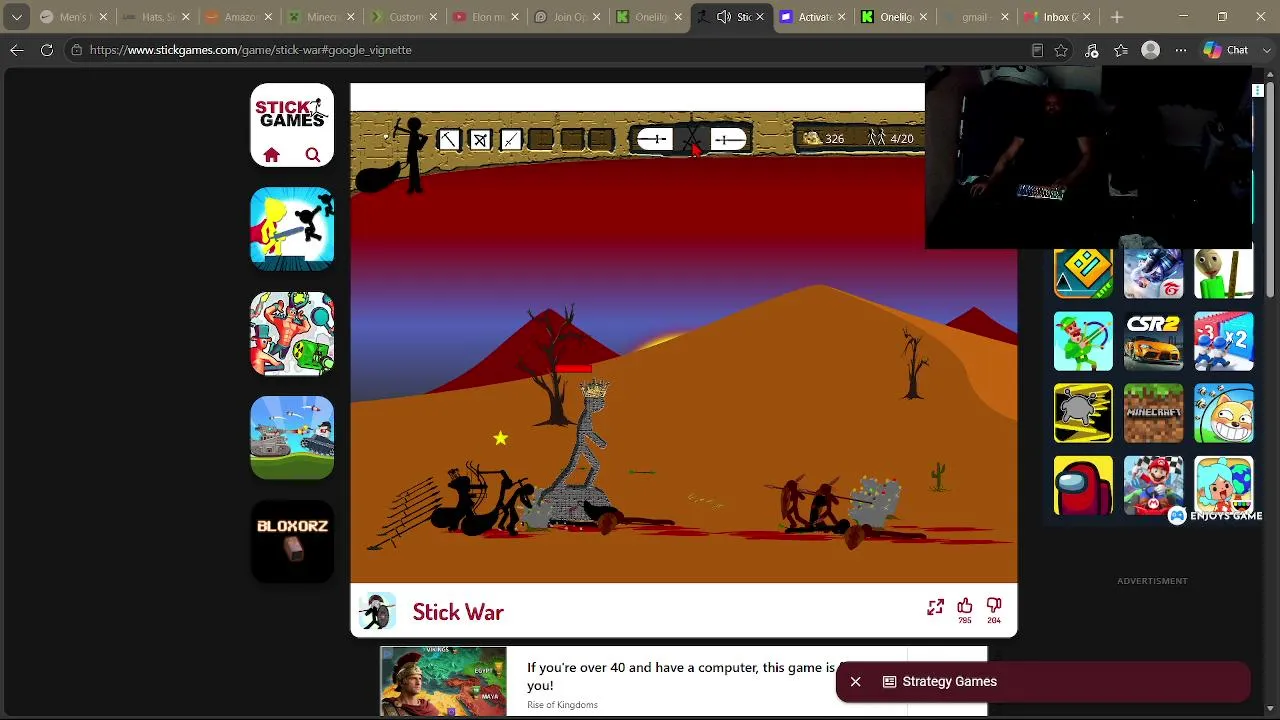The image size is (1280, 720).
Task: Open the gray blob yellow spikes ad icon
Action: [x=1083, y=413]
